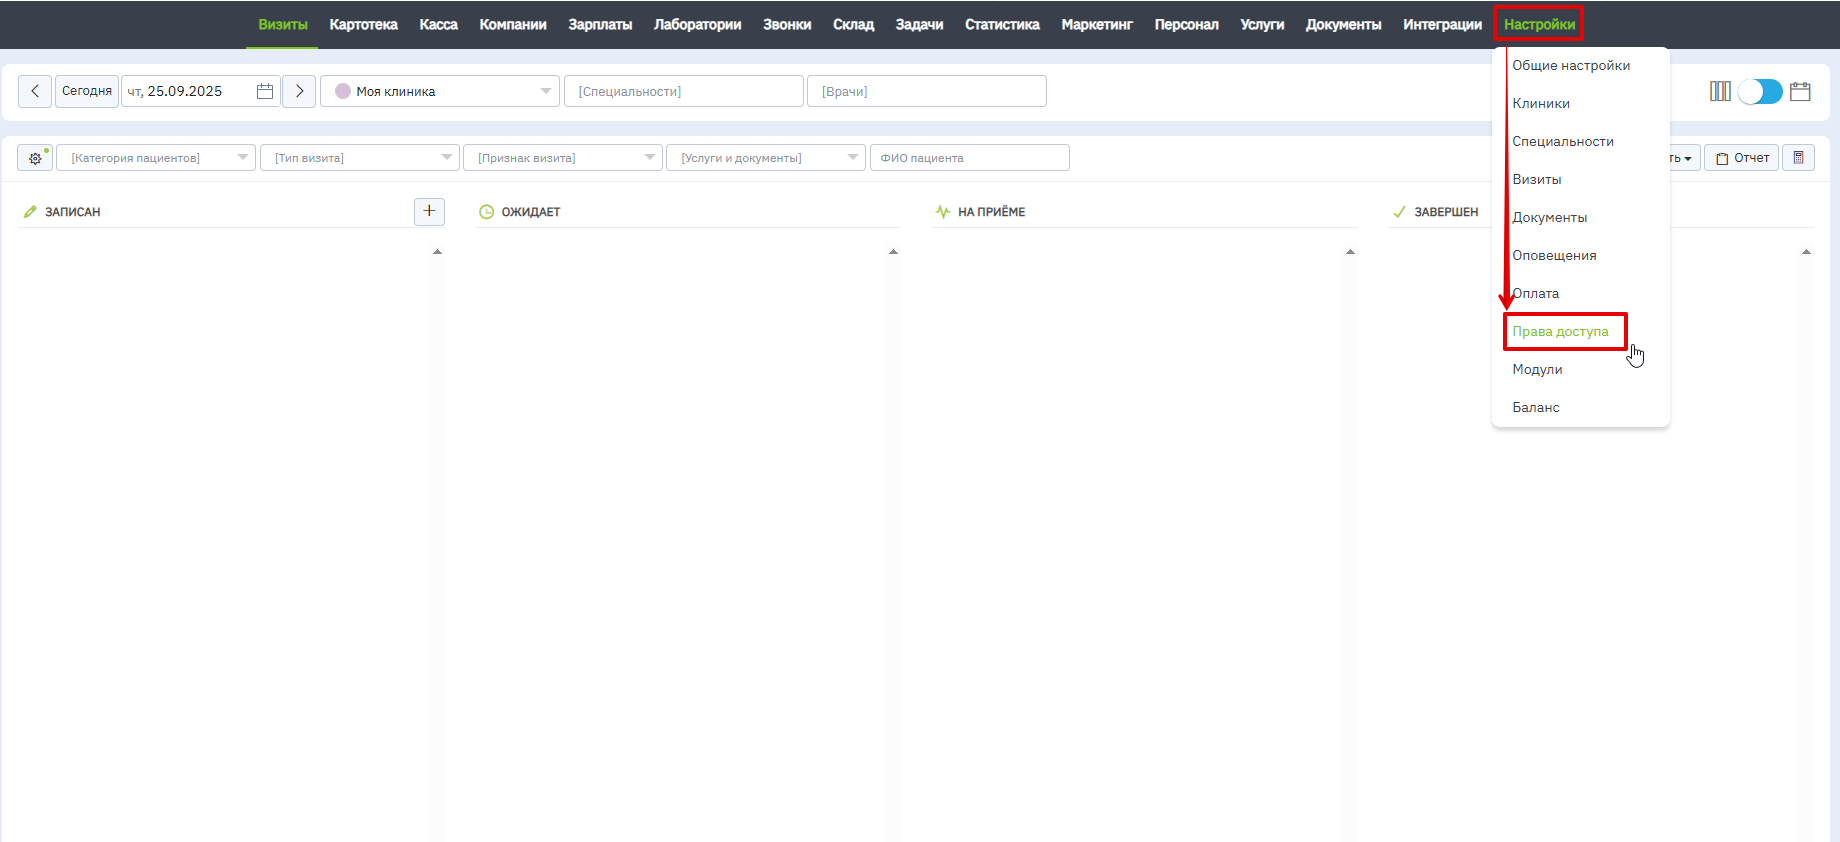Click the clinic color circle swatch
1840x842 pixels.
click(343, 91)
